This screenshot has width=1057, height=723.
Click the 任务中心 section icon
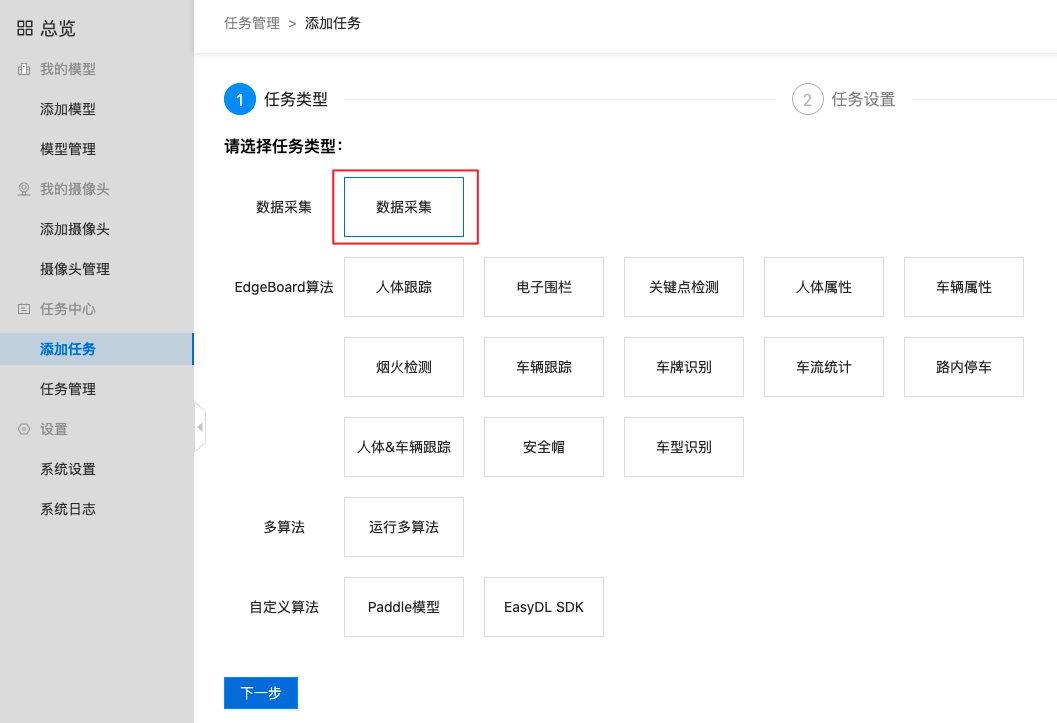(24, 309)
